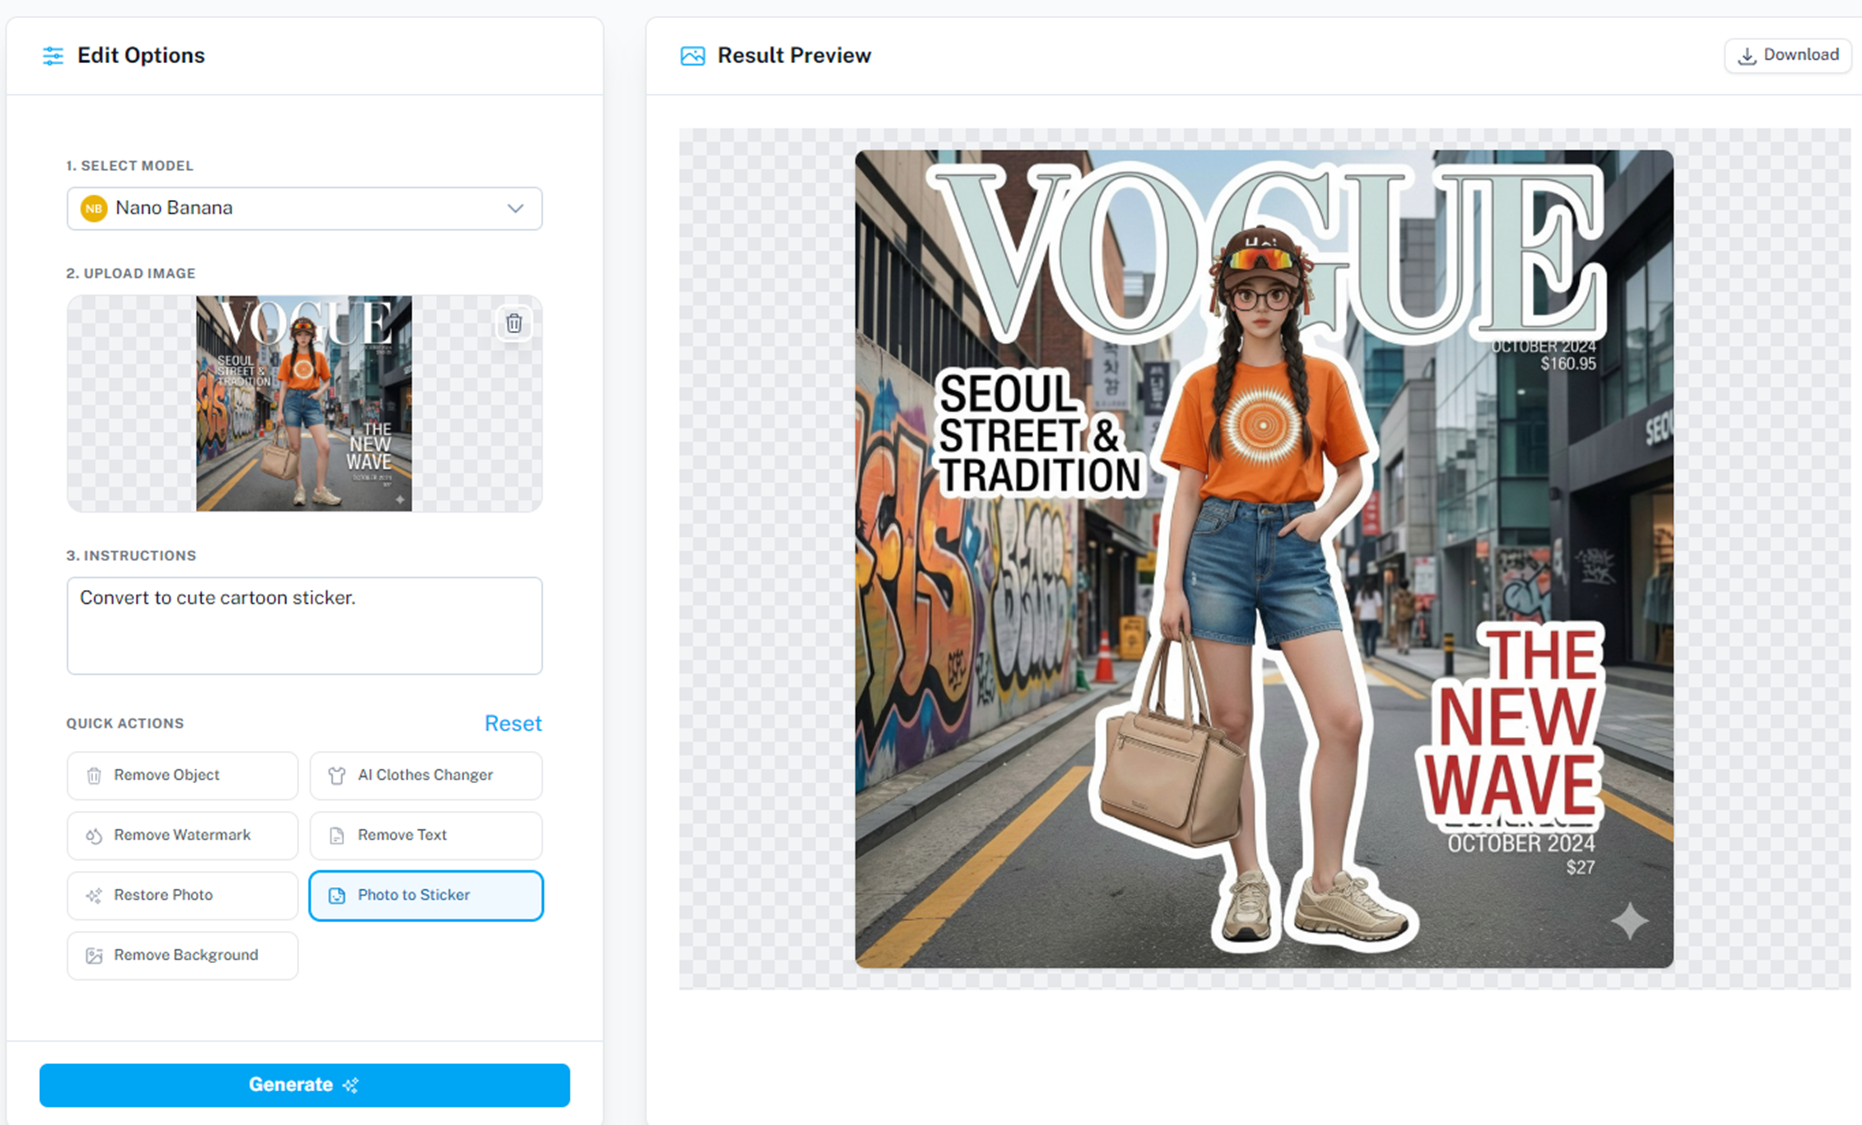Click the Edit Options sliders icon

tap(53, 56)
